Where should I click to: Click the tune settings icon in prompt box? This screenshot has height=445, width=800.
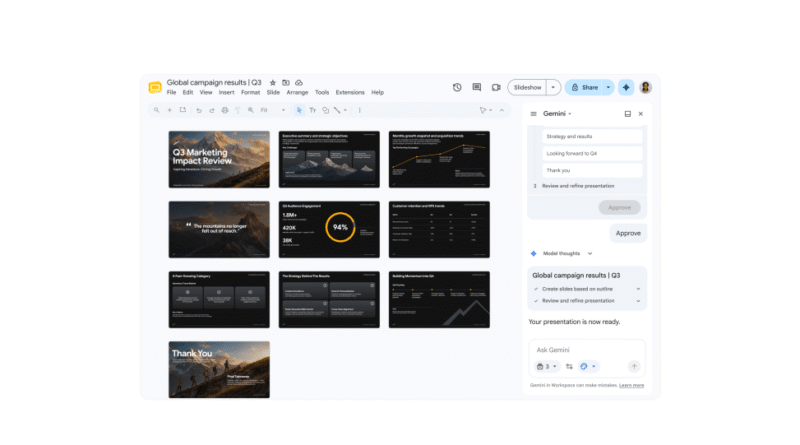click(x=569, y=366)
